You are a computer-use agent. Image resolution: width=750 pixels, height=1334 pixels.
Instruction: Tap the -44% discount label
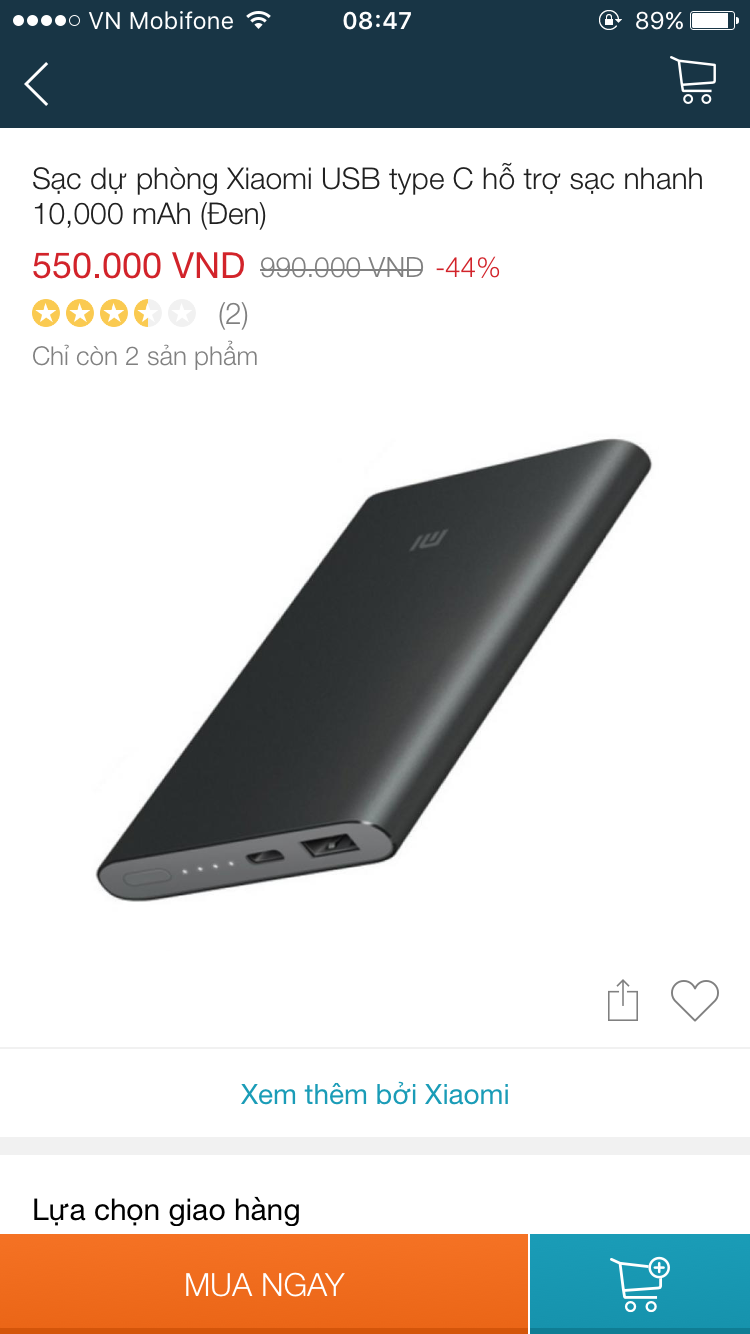tap(467, 268)
